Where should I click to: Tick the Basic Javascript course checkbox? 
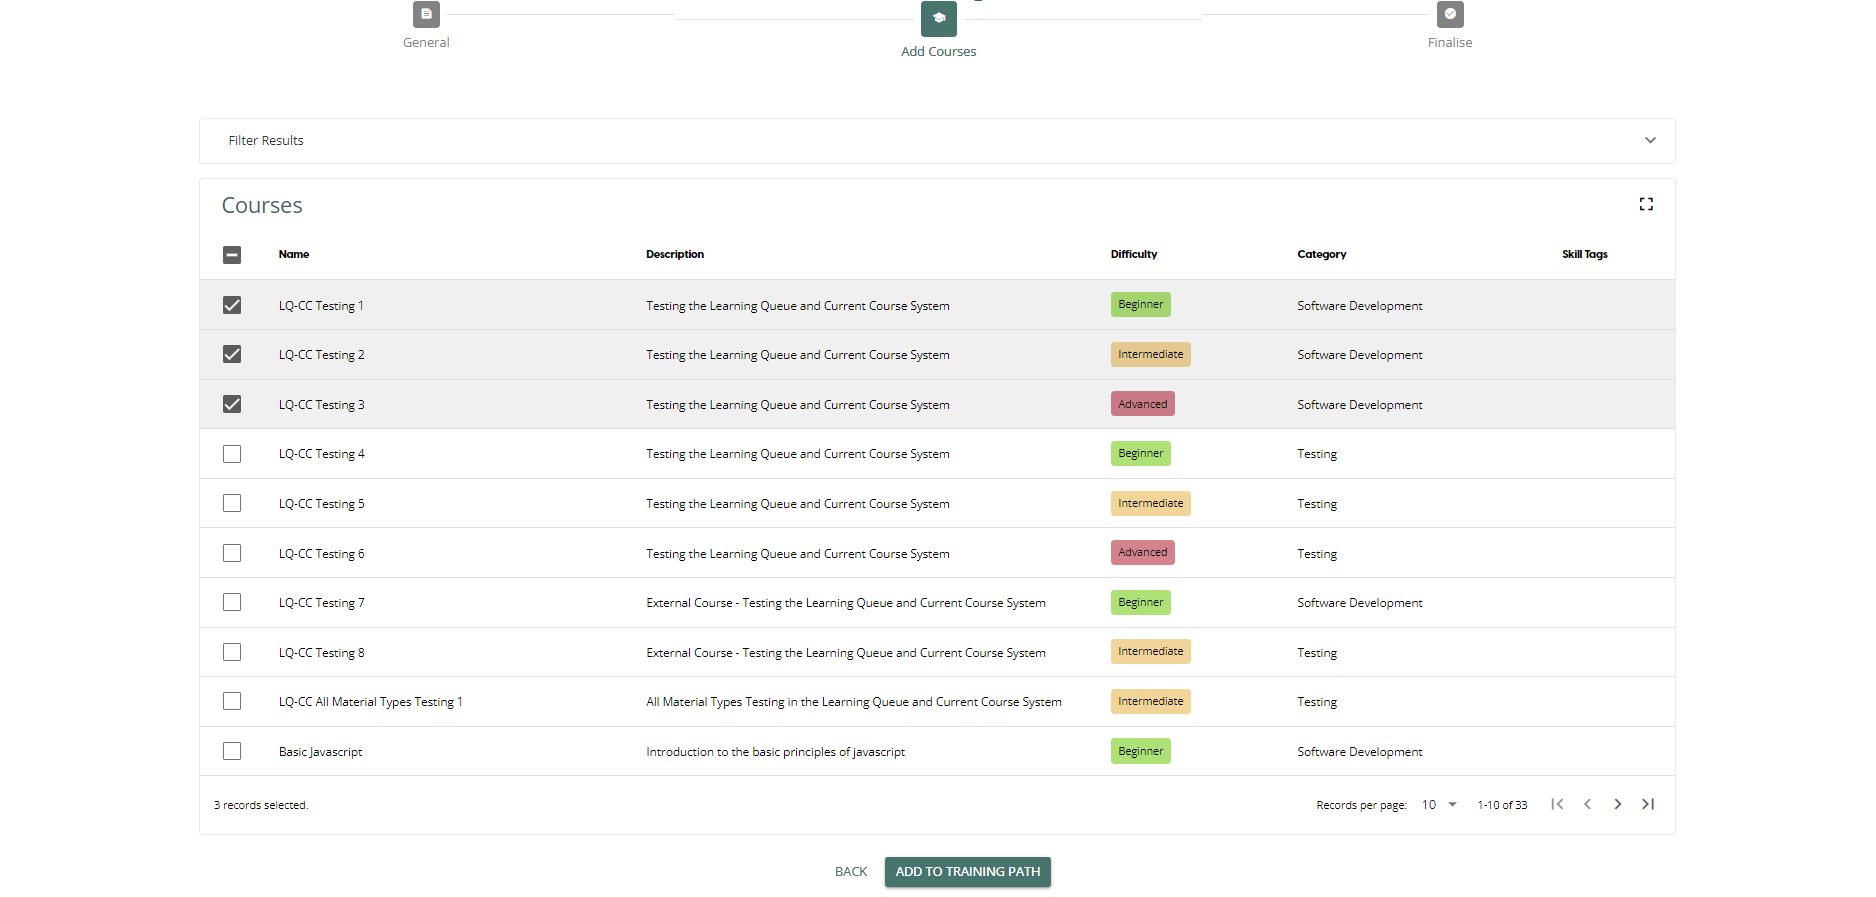(x=232, y=751)
